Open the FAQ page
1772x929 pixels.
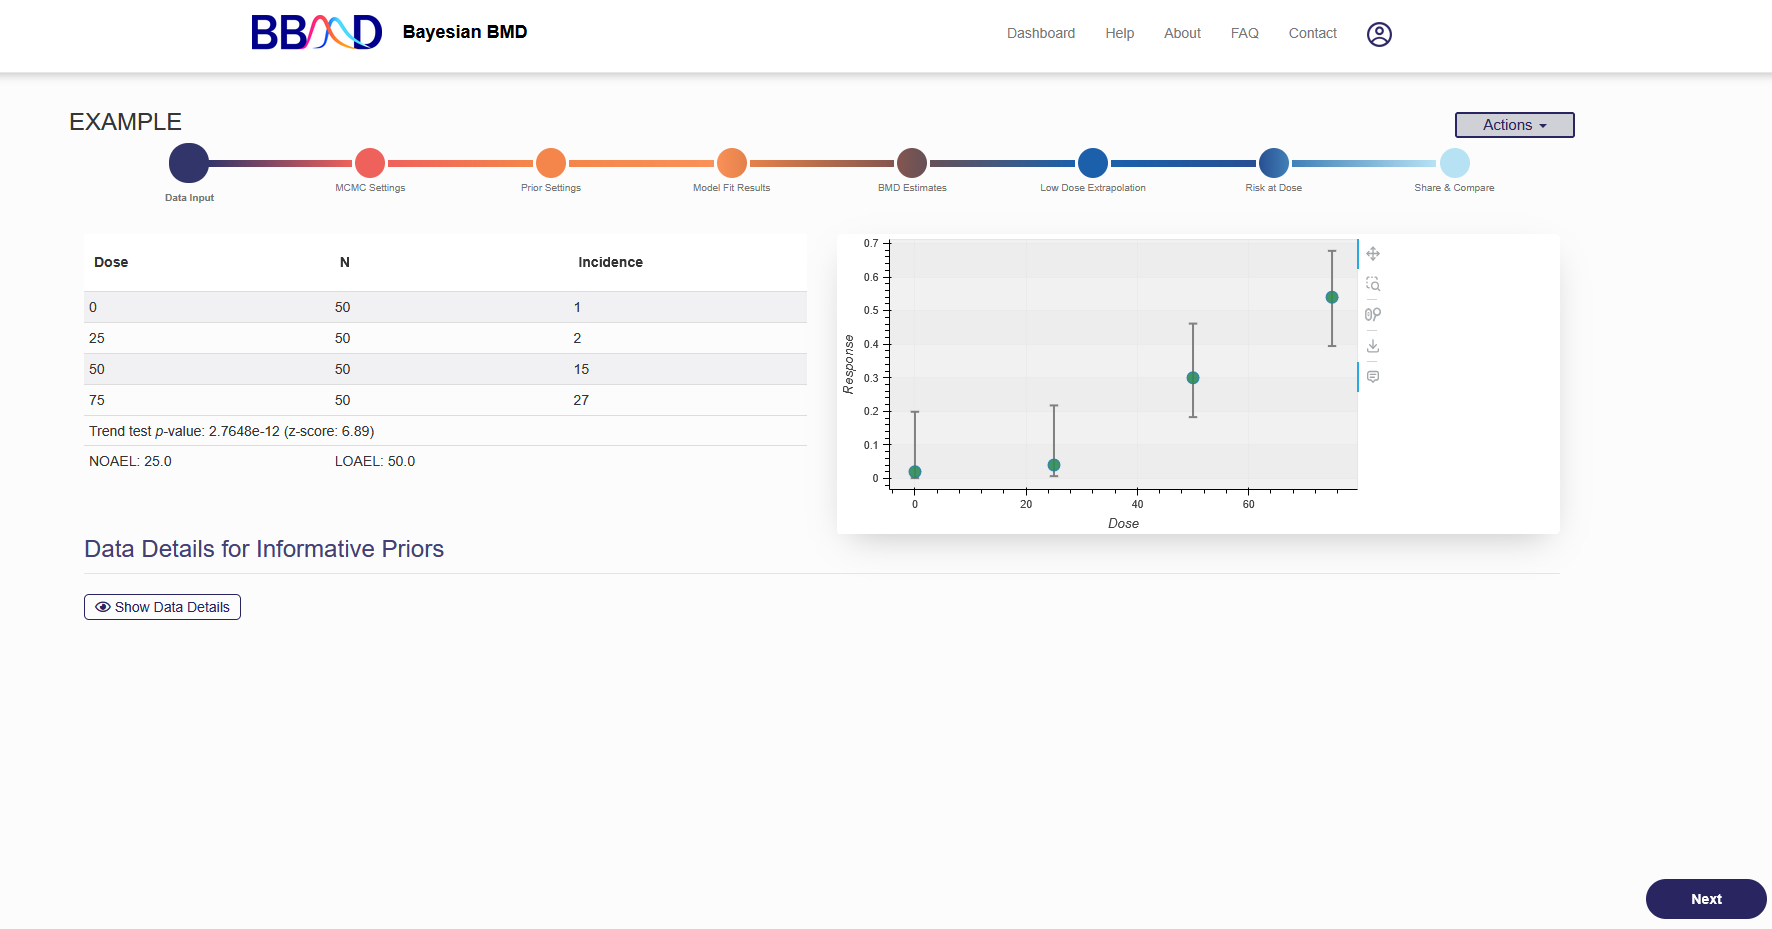click(1244, 33)
